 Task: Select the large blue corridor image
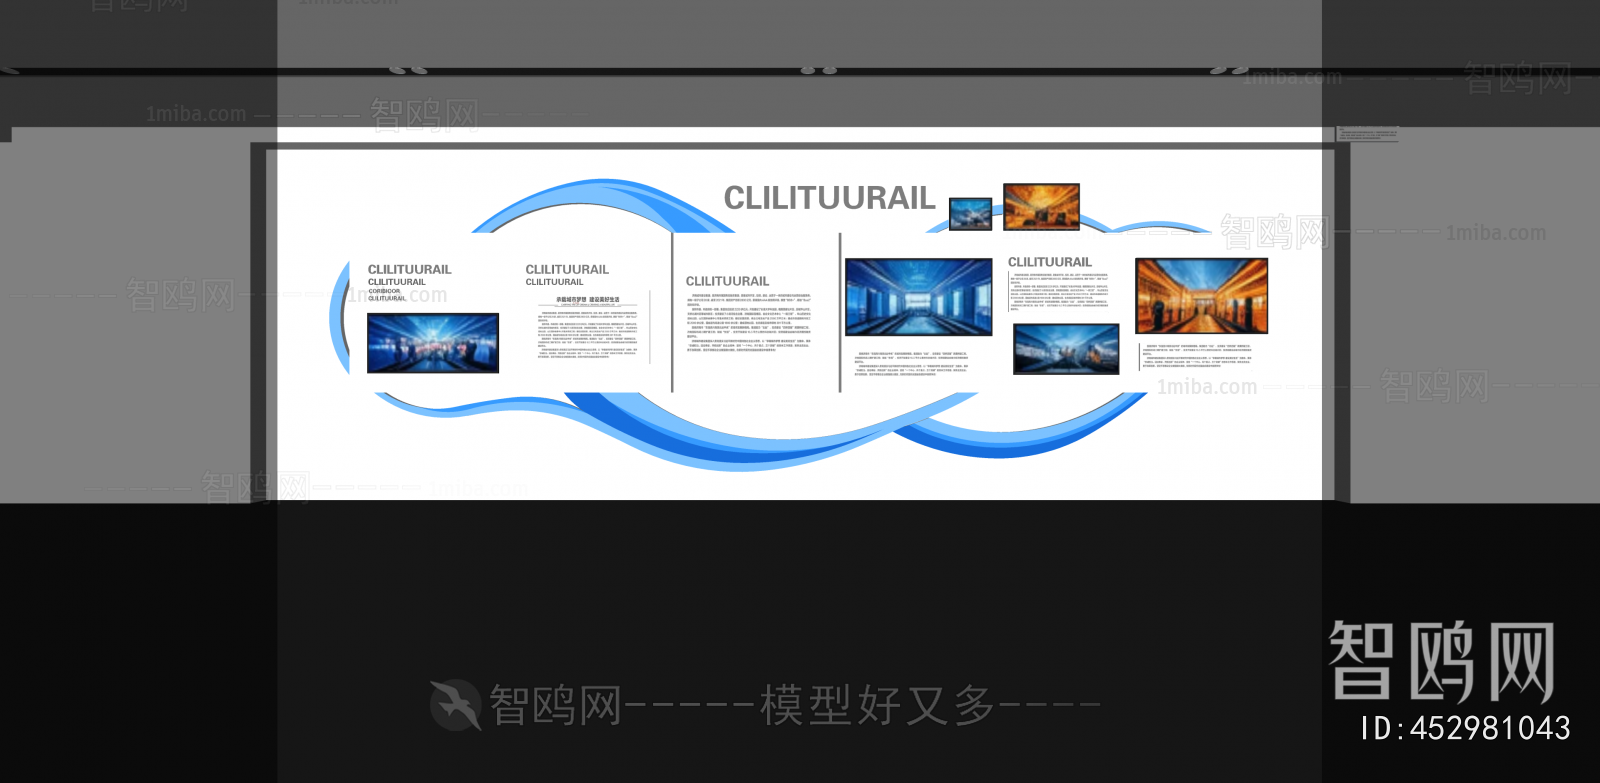pyautogui.click(x=918, y=297)
